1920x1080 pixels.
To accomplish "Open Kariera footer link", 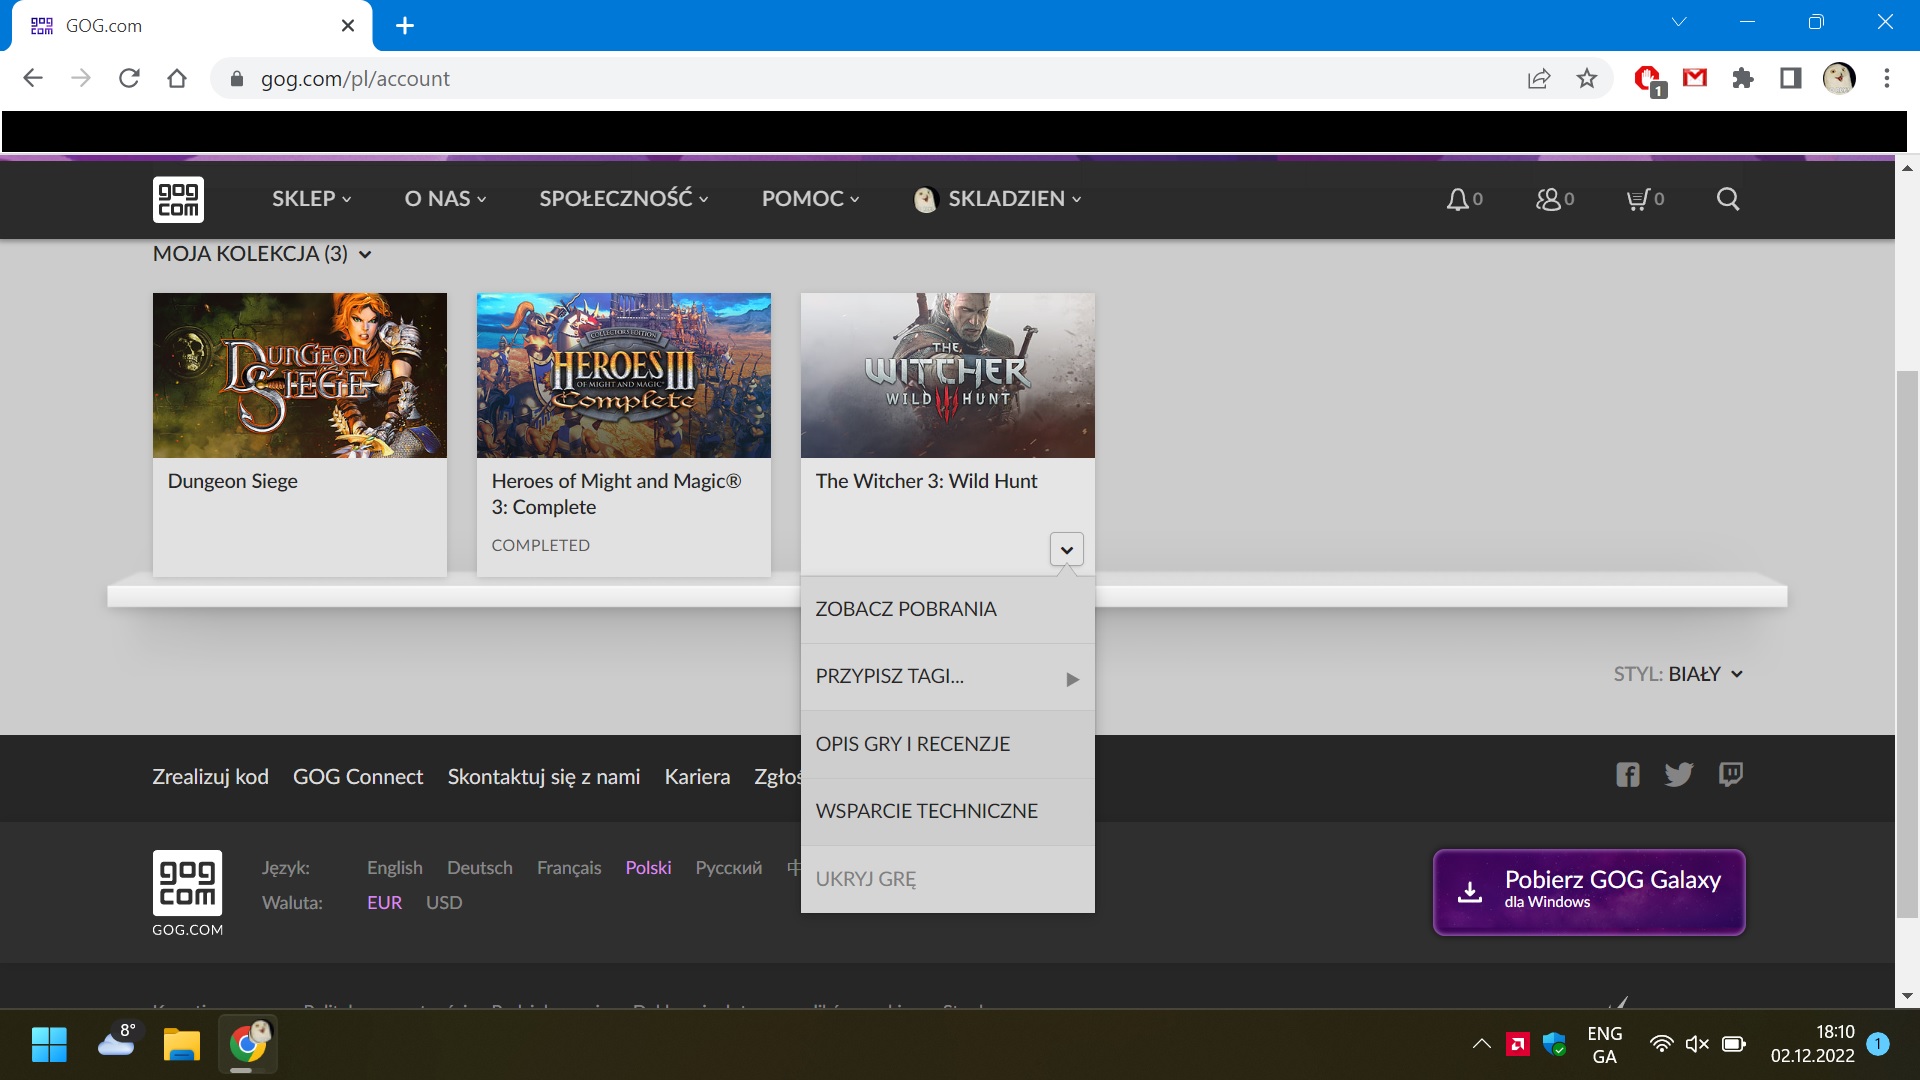I will [x=697, y=777].
